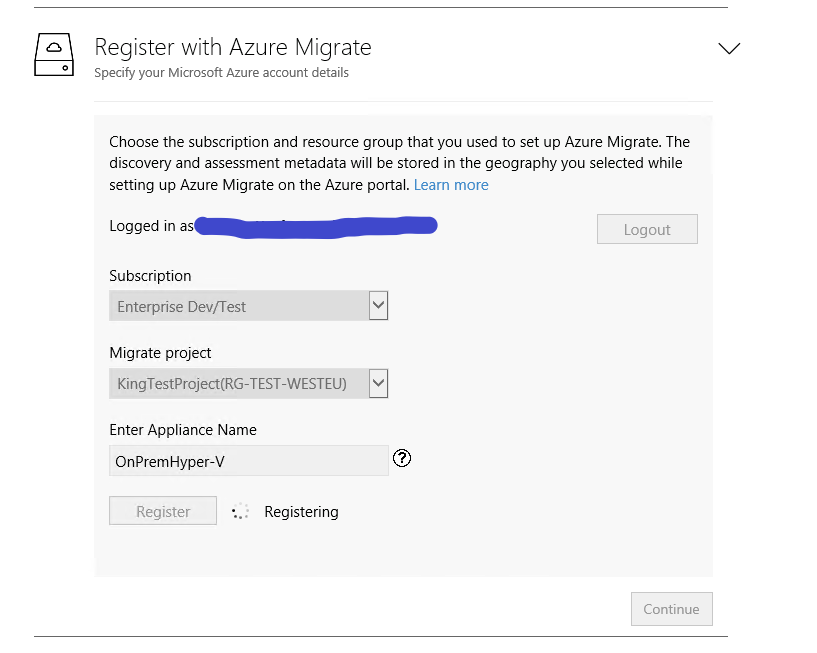Image resolution: width=817 pixels, height=653 pixels.
Task: Click the Register button
Action: tap(163, 511)
